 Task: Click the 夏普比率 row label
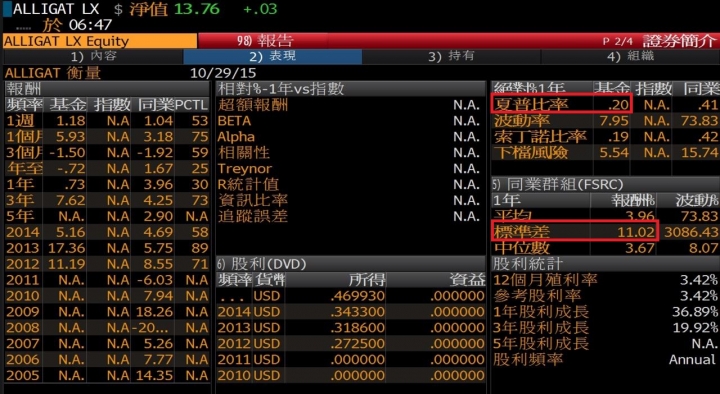point(531,105)
